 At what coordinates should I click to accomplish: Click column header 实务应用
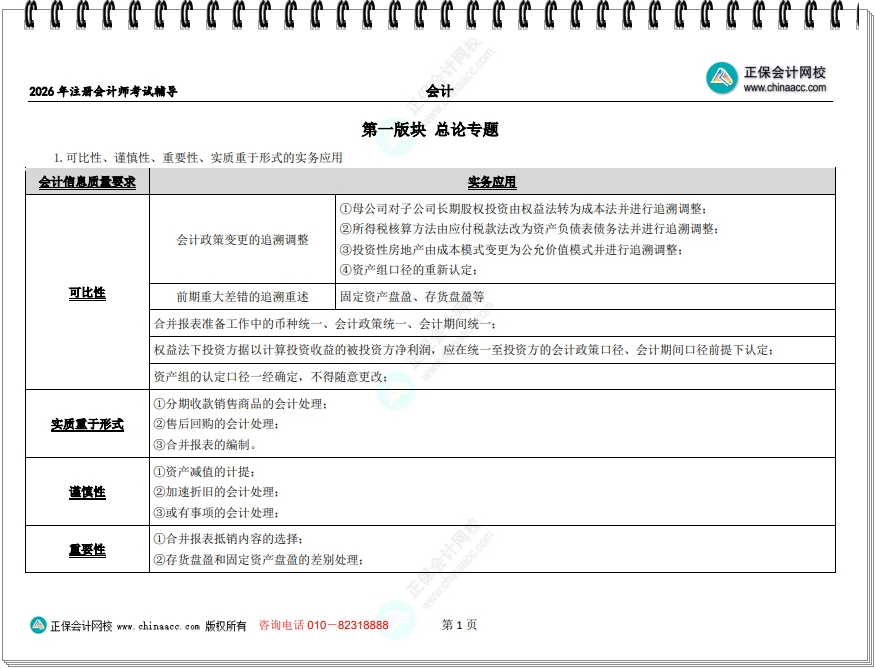coord(492,182)
